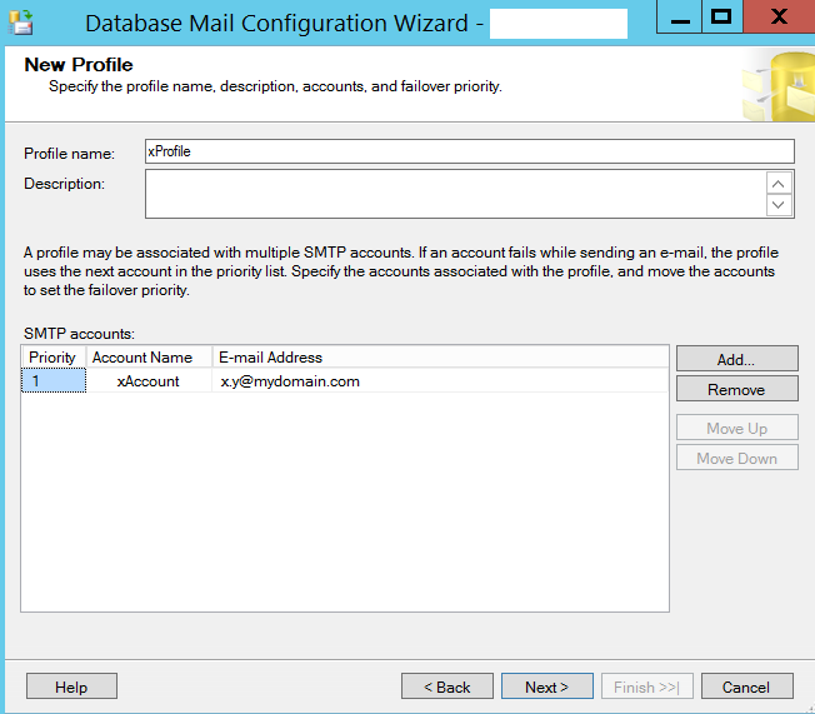Open Help for the wizard
Image resolution: width=815 pixels, height=714 pixels.
point(72,687)
